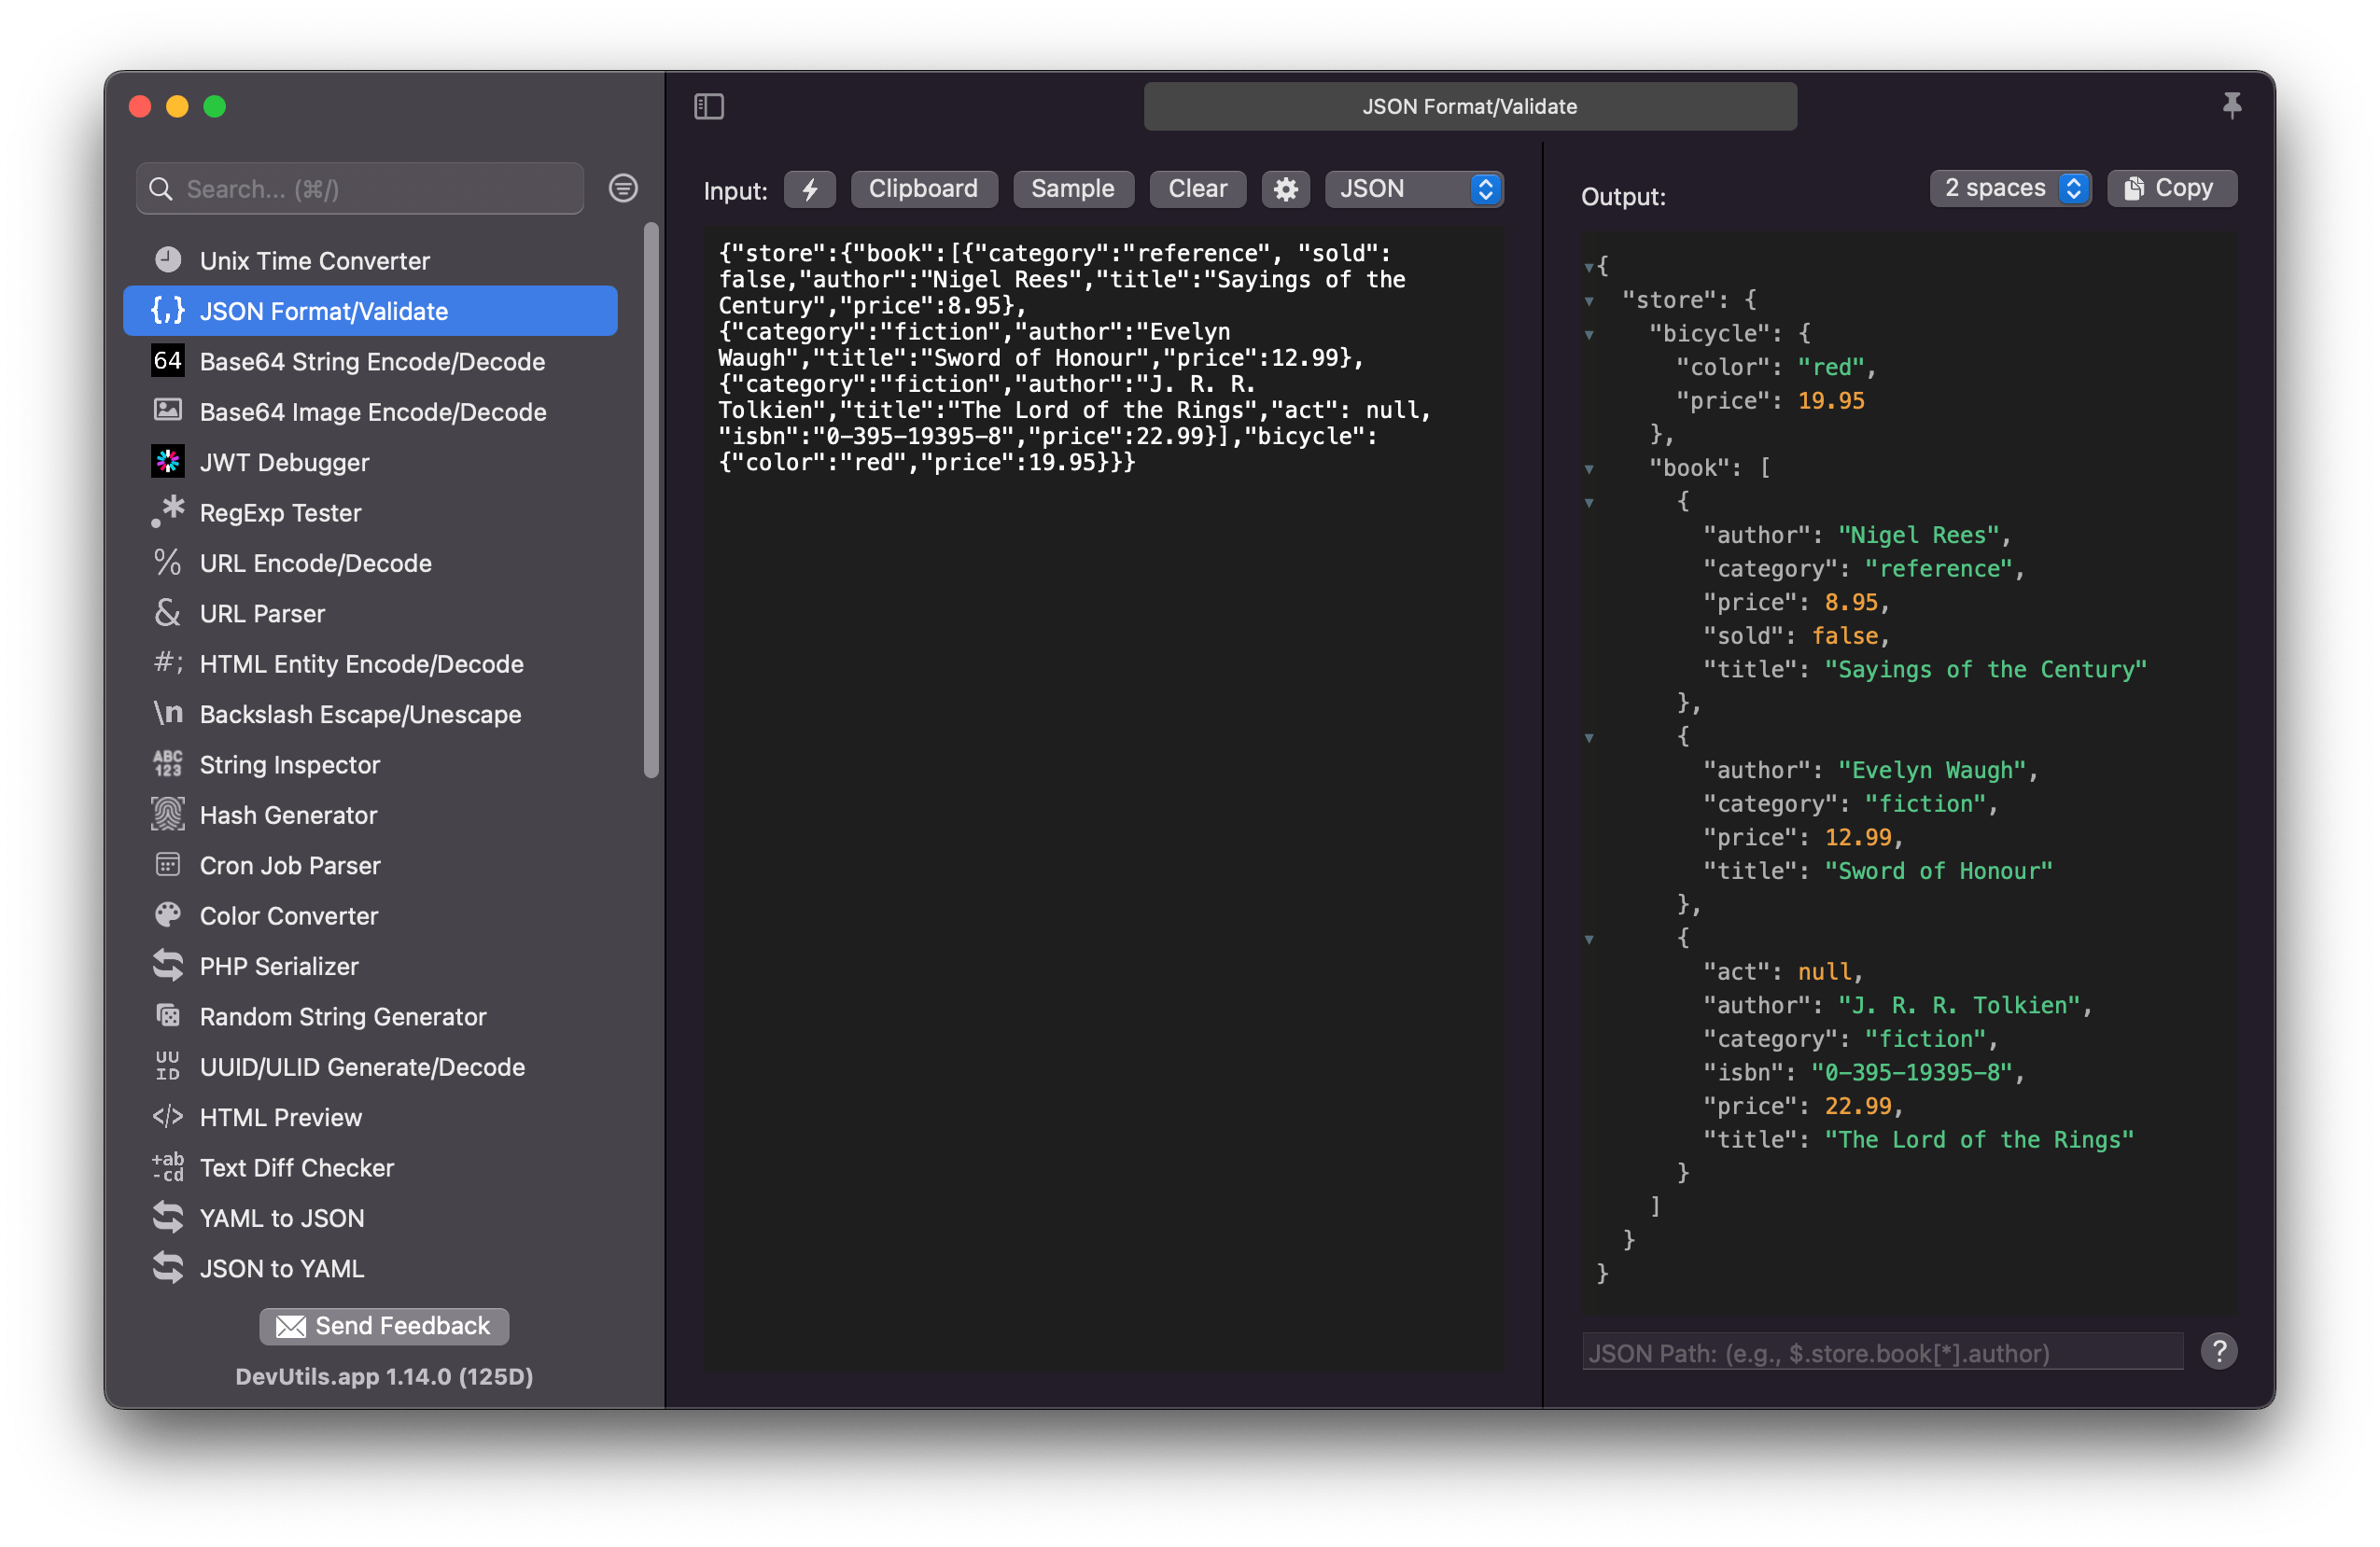Open the Hash Generator tool

coord(288,815)
